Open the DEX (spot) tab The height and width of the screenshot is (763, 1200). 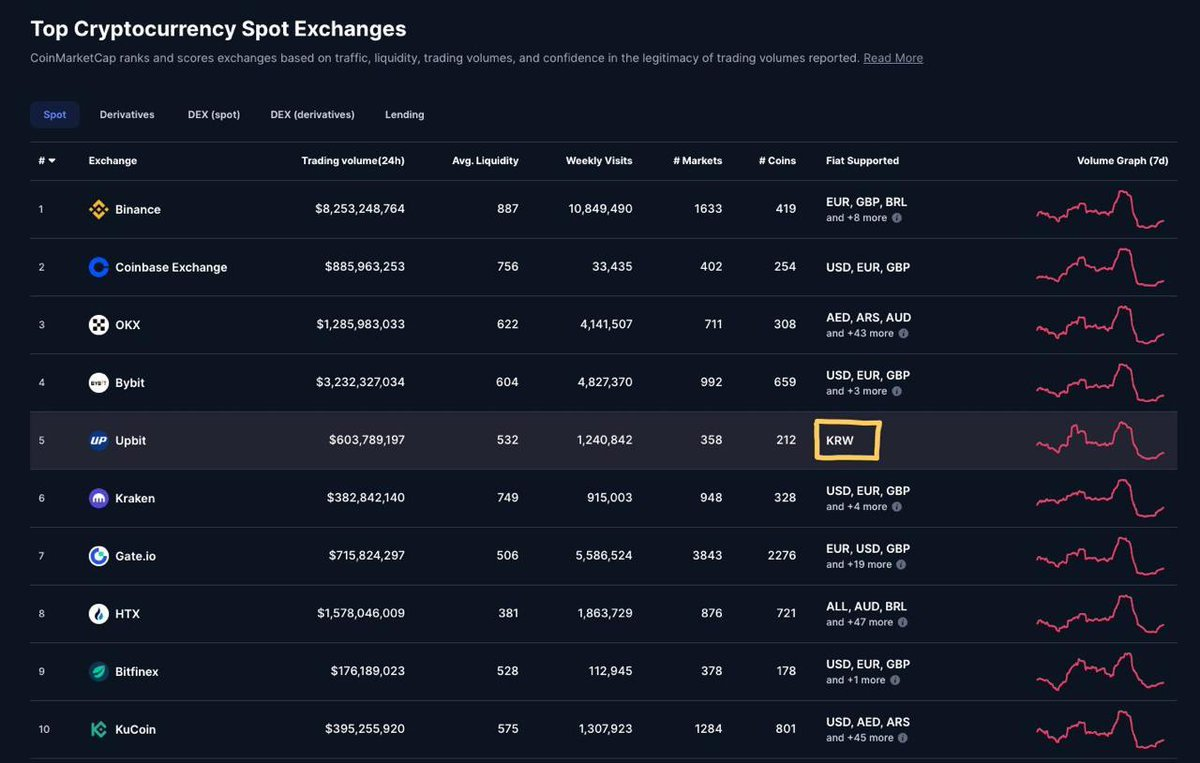[214, 115]
